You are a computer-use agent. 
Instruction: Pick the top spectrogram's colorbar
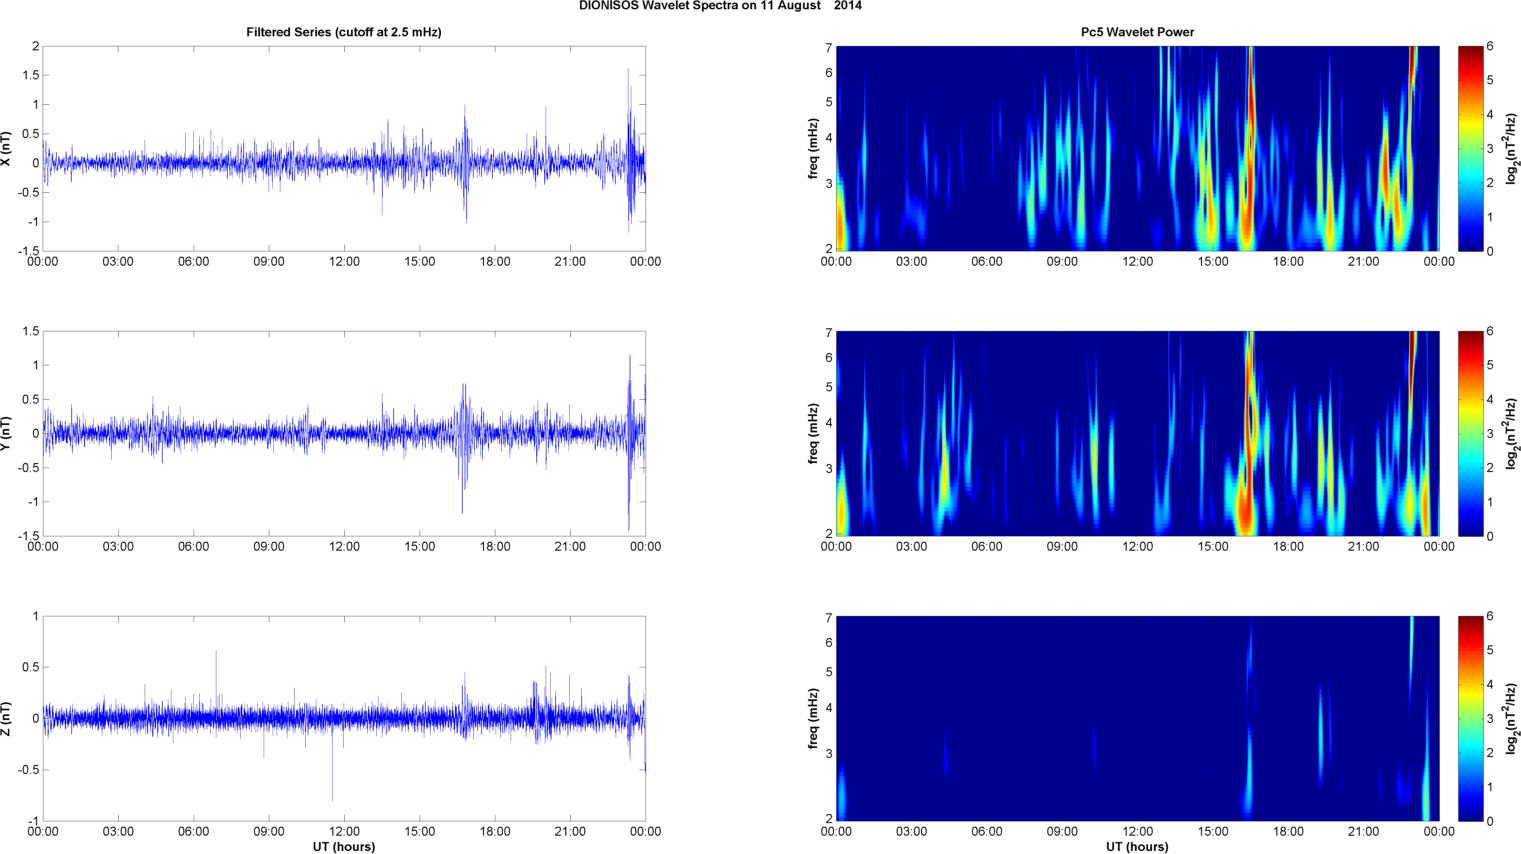pyautogui.click(x=1470, y=148)
